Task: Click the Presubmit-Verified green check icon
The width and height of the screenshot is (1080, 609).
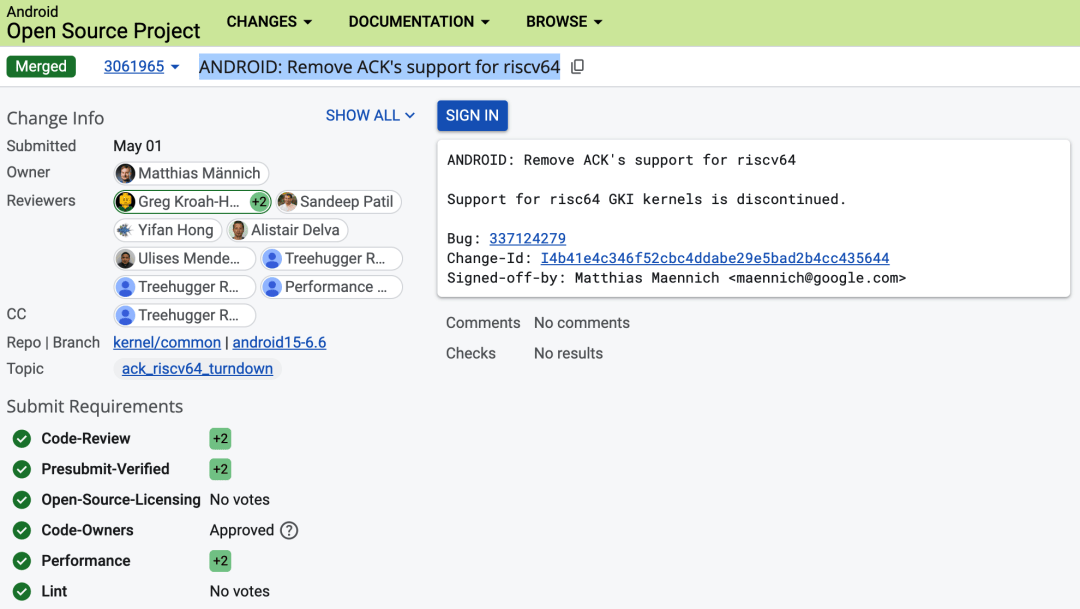Action: [x=22, y=469]
